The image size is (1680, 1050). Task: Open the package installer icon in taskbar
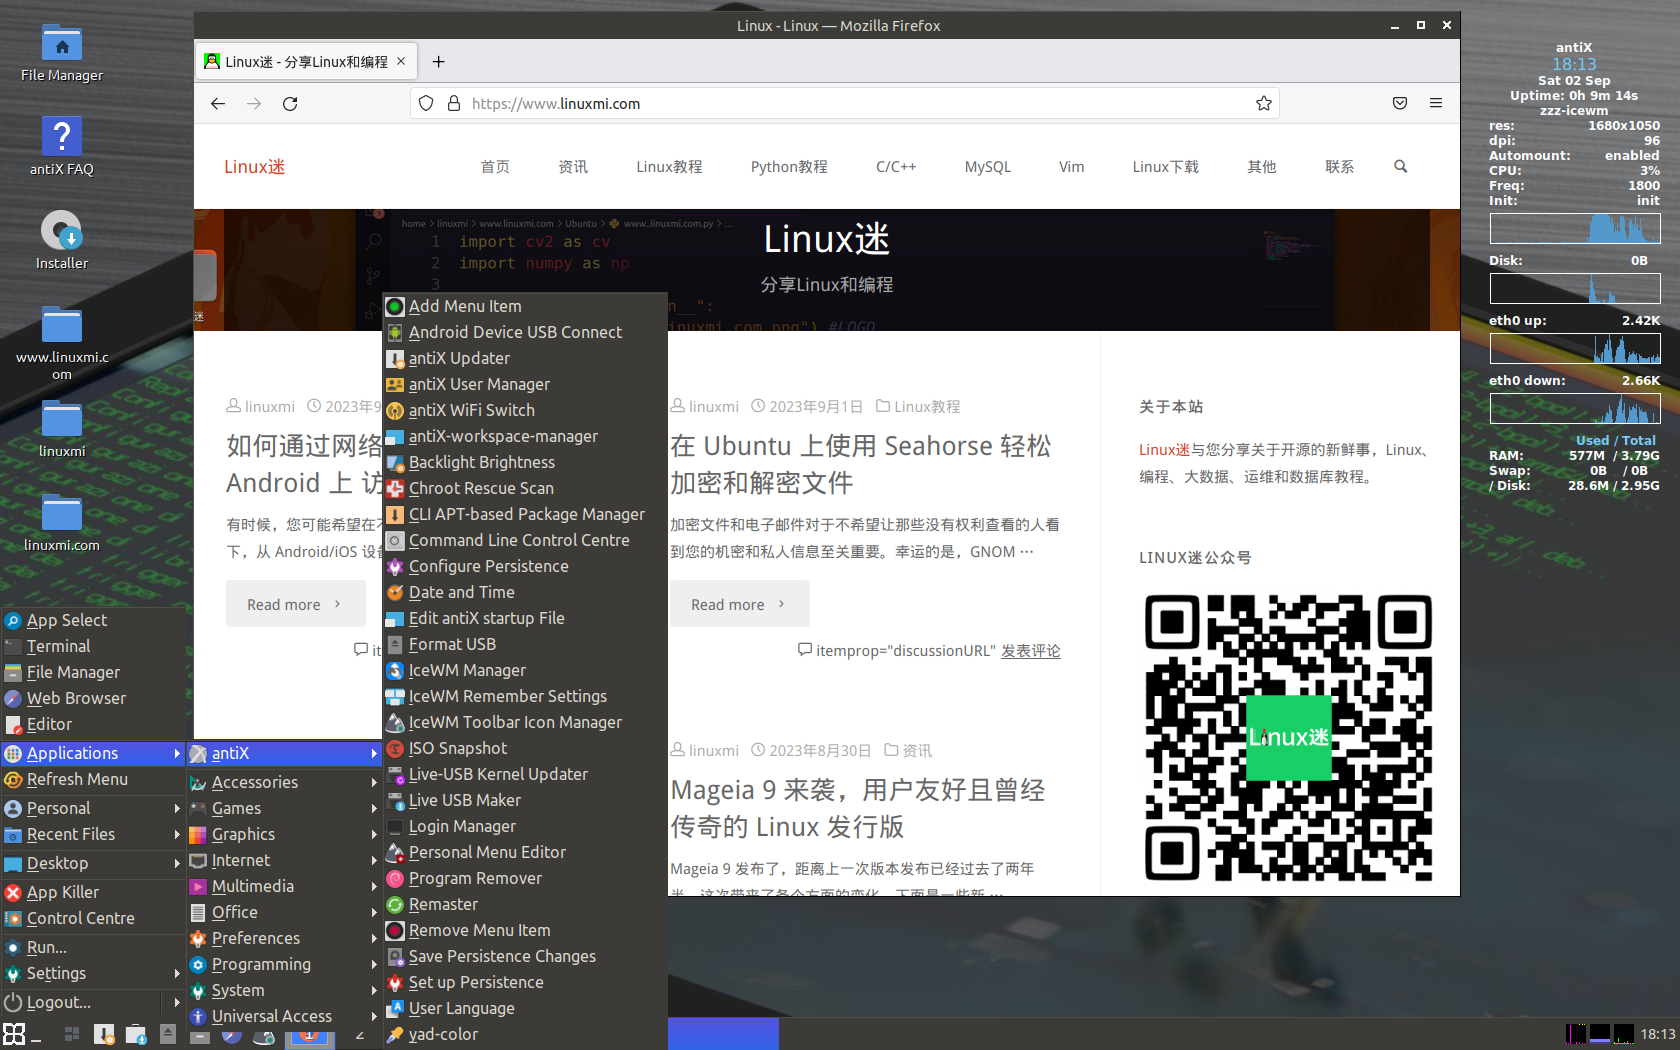tap(136, 1034)
